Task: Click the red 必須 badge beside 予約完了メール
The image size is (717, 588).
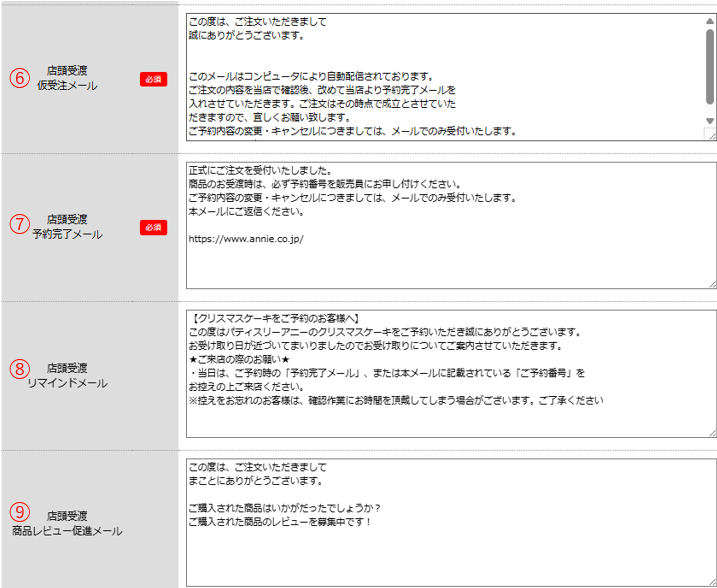Action: [152, 227]
